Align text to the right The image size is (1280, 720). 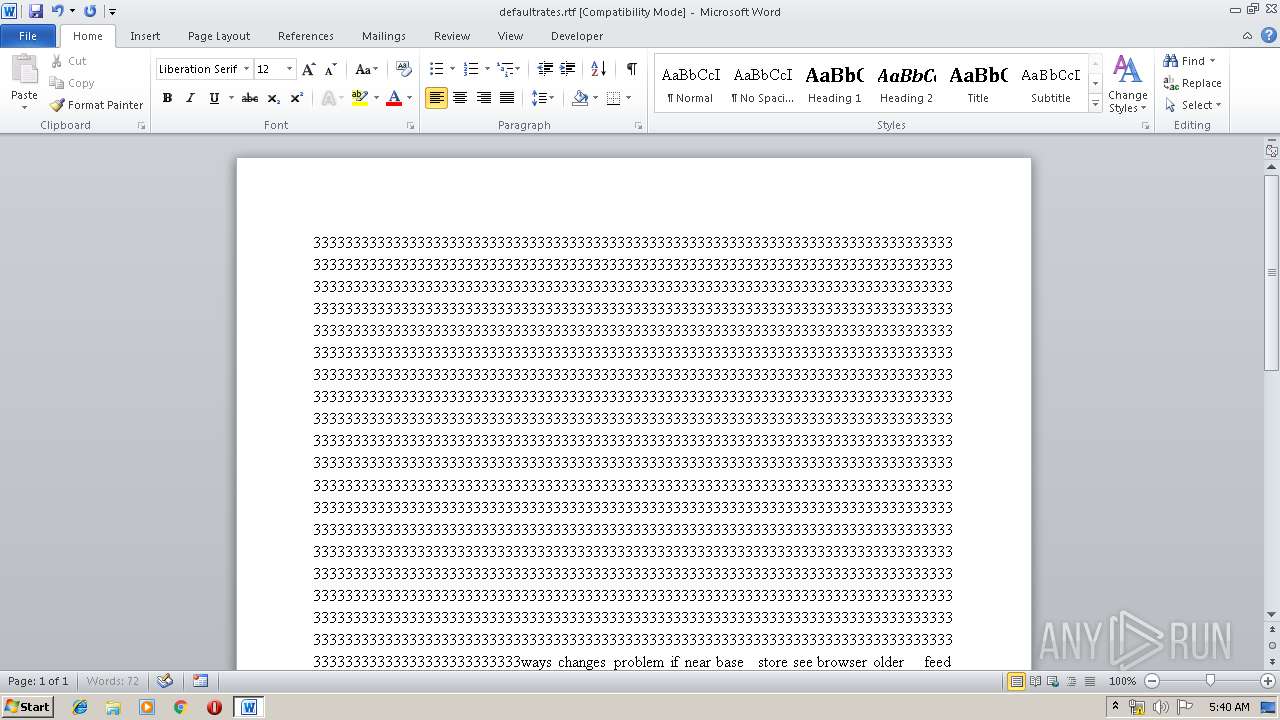484,98
